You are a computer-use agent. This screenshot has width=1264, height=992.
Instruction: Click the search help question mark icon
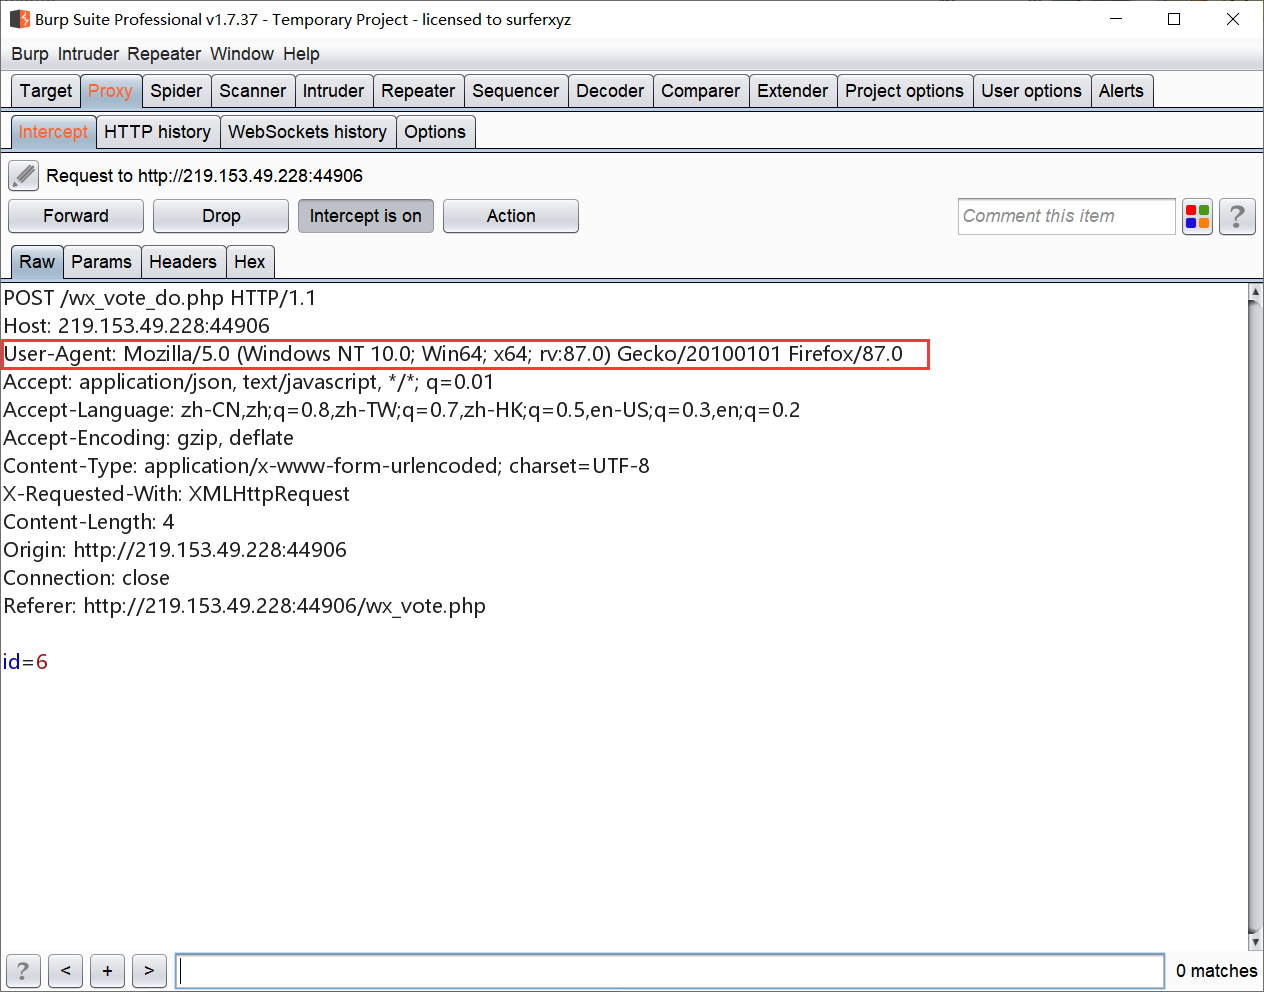point(23,971)
